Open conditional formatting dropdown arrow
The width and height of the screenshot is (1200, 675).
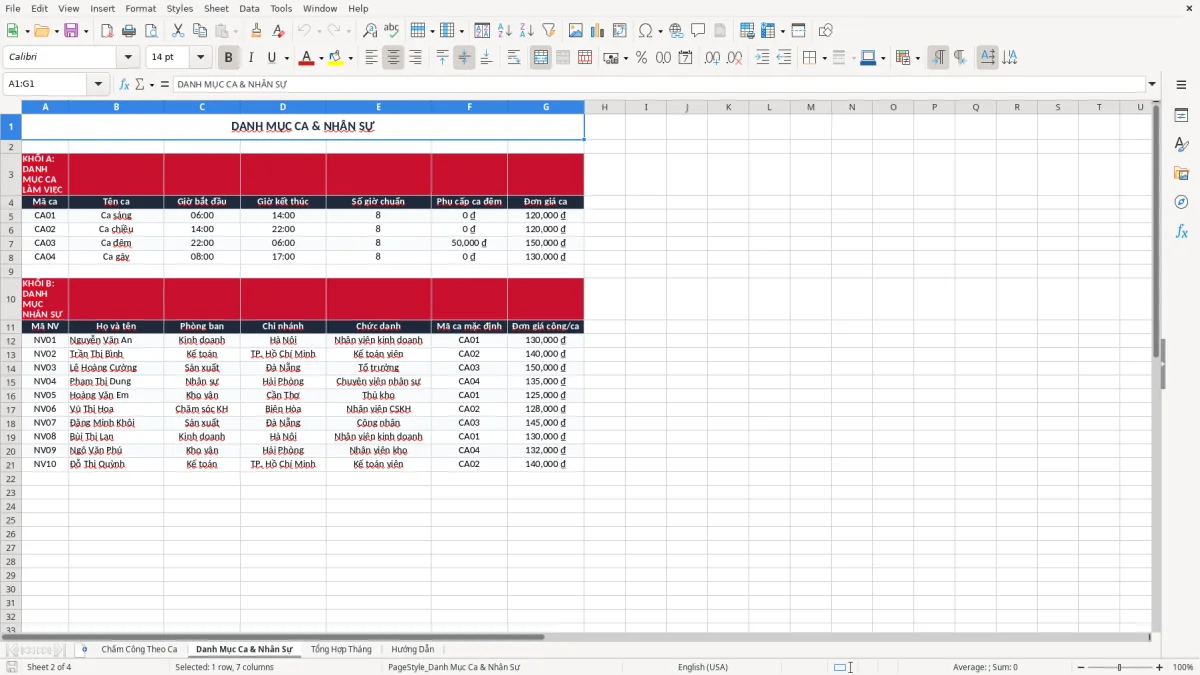tap(917, 58)
